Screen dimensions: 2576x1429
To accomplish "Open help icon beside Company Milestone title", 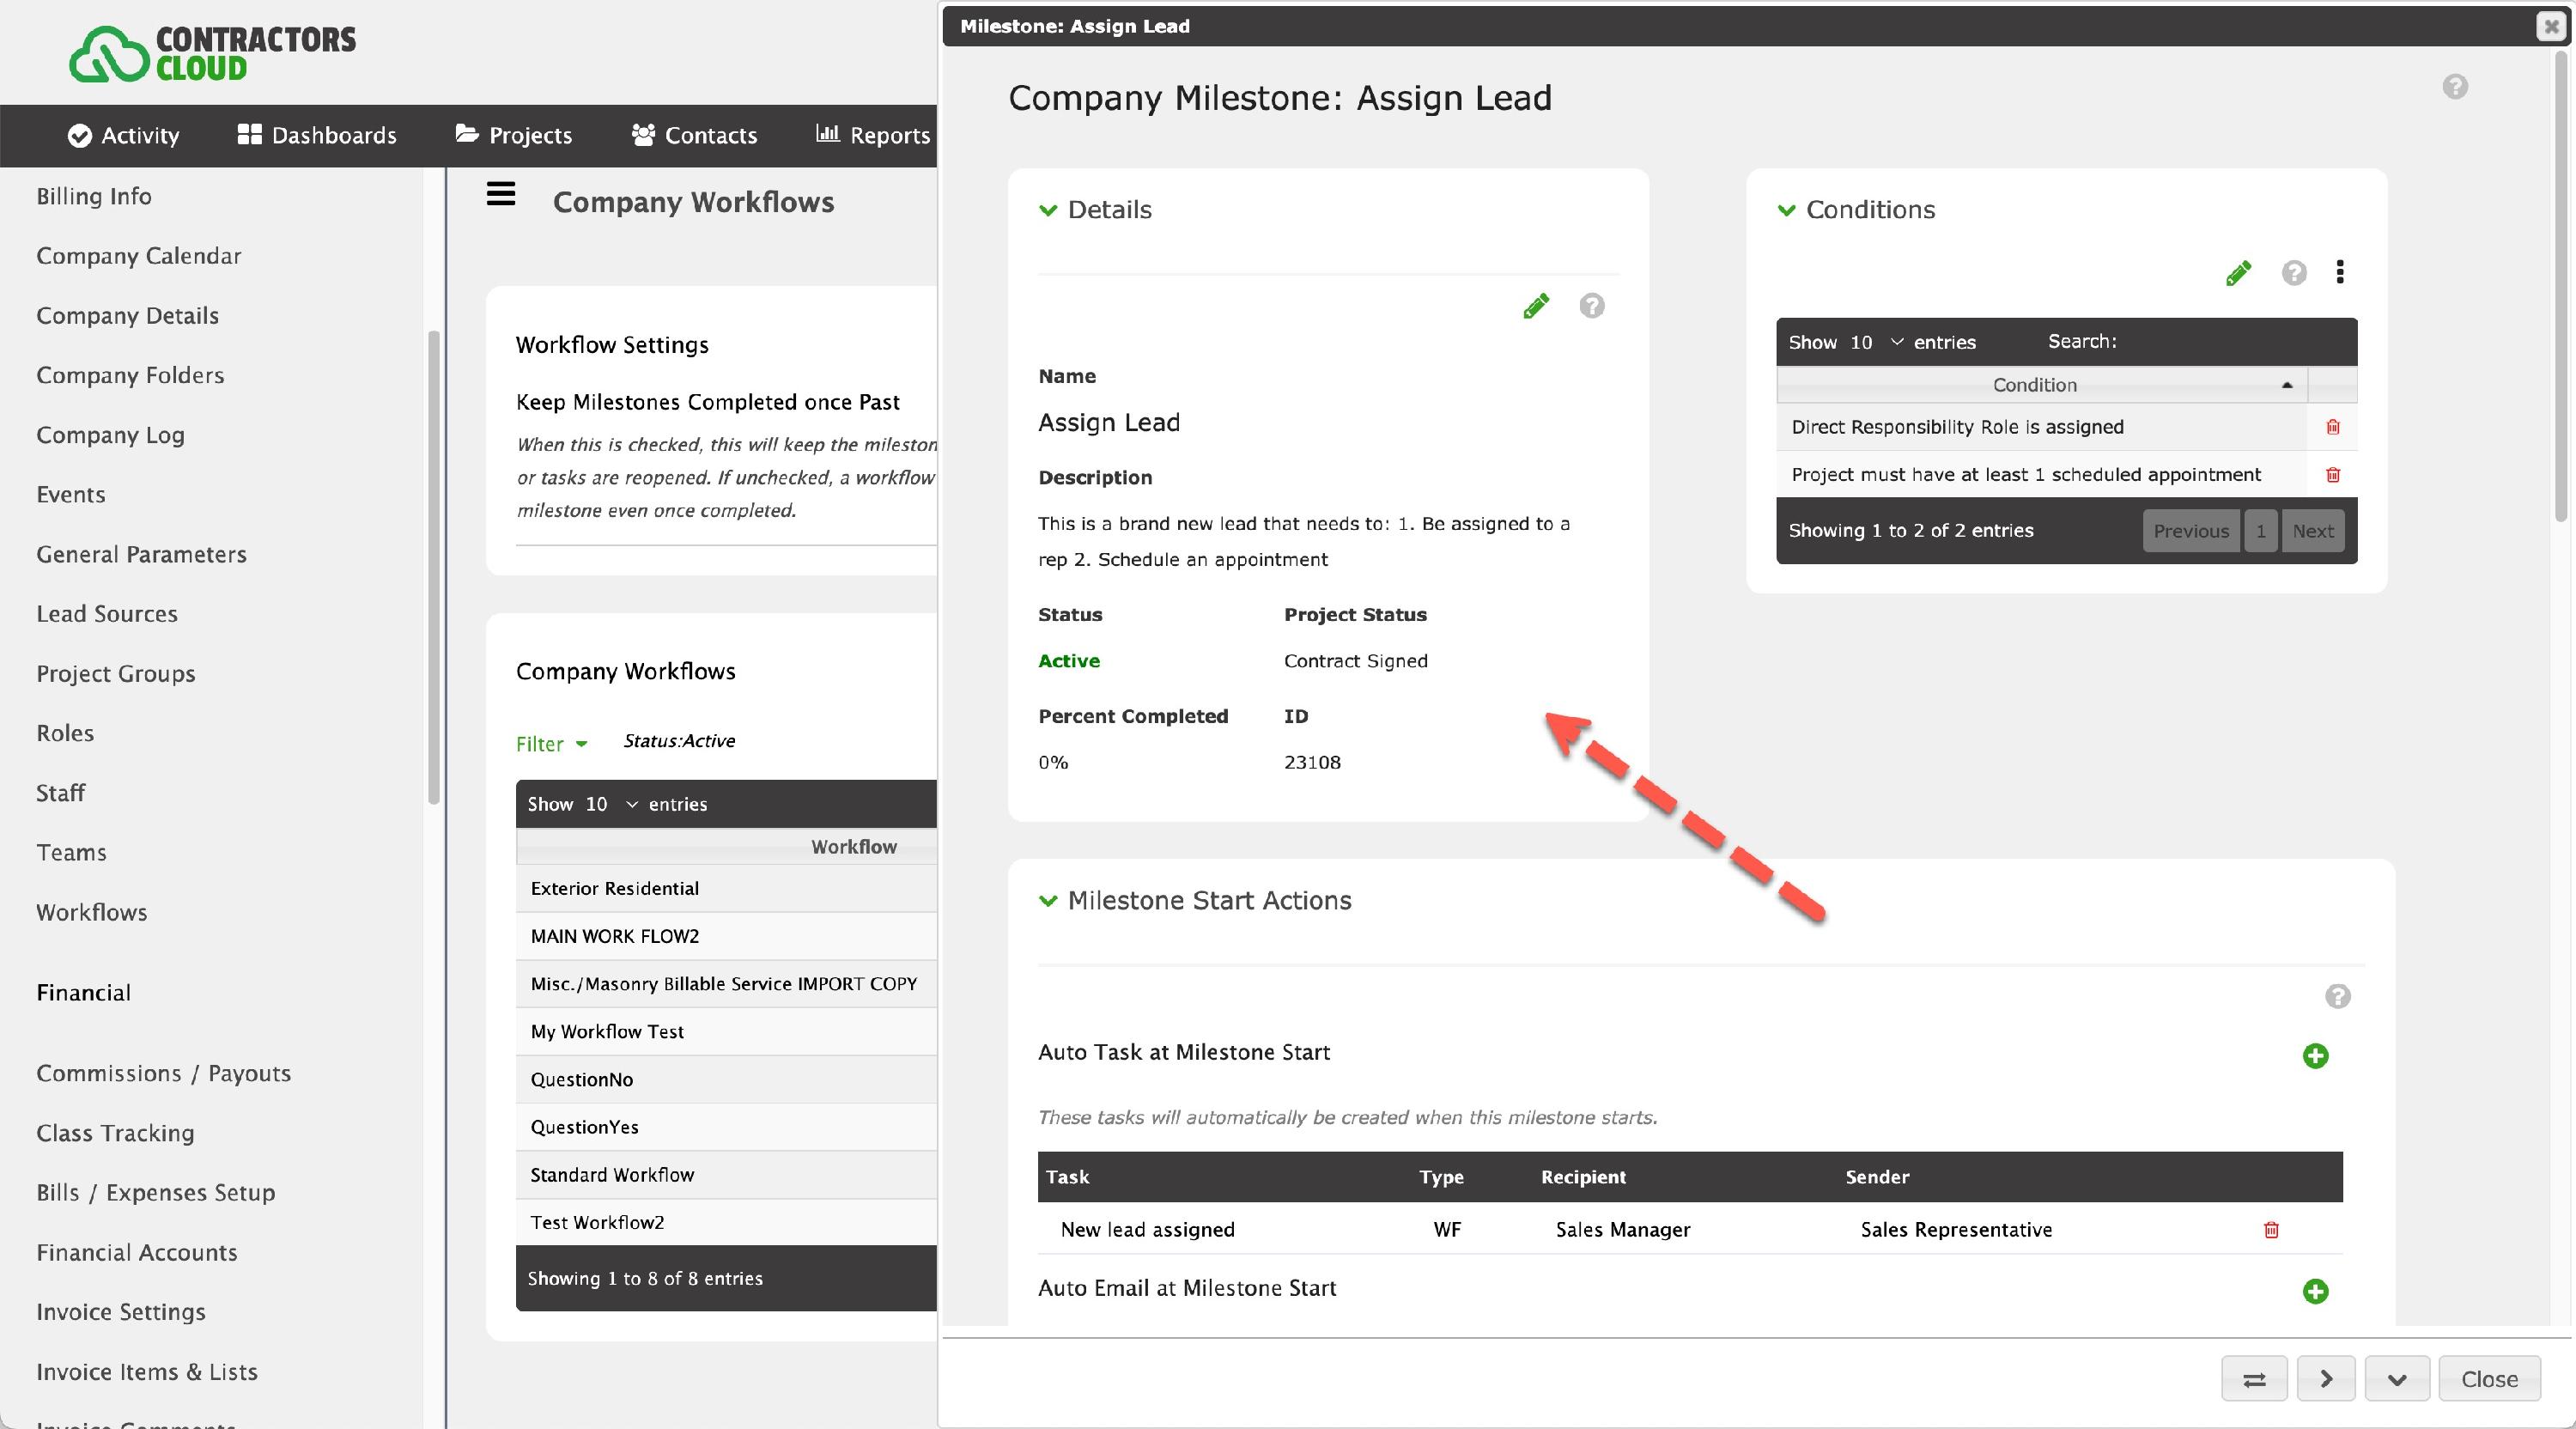I will coord(2455,87).
